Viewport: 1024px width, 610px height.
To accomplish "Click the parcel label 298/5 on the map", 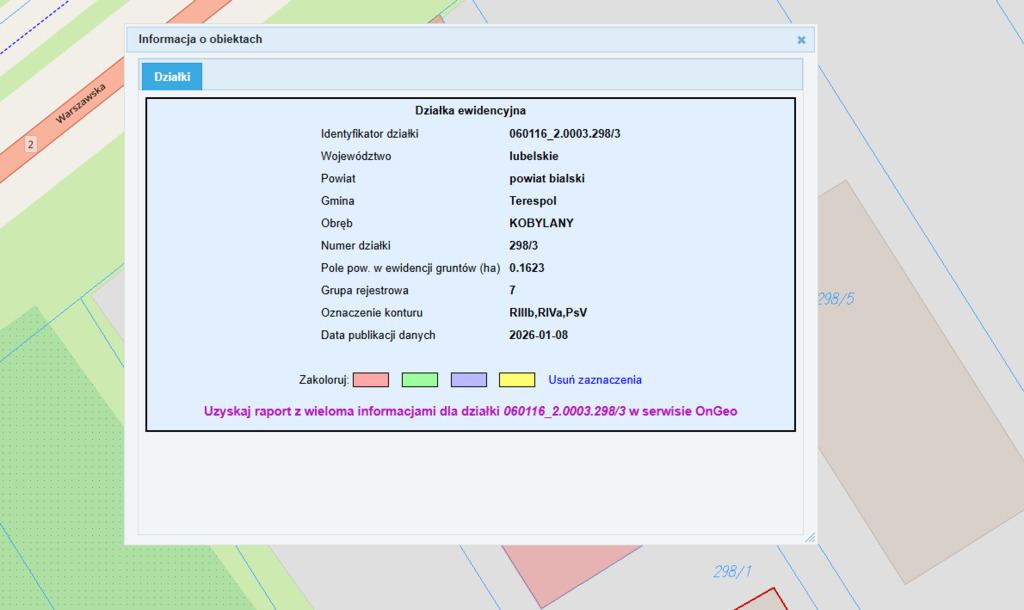I will (x=836, y=299).
